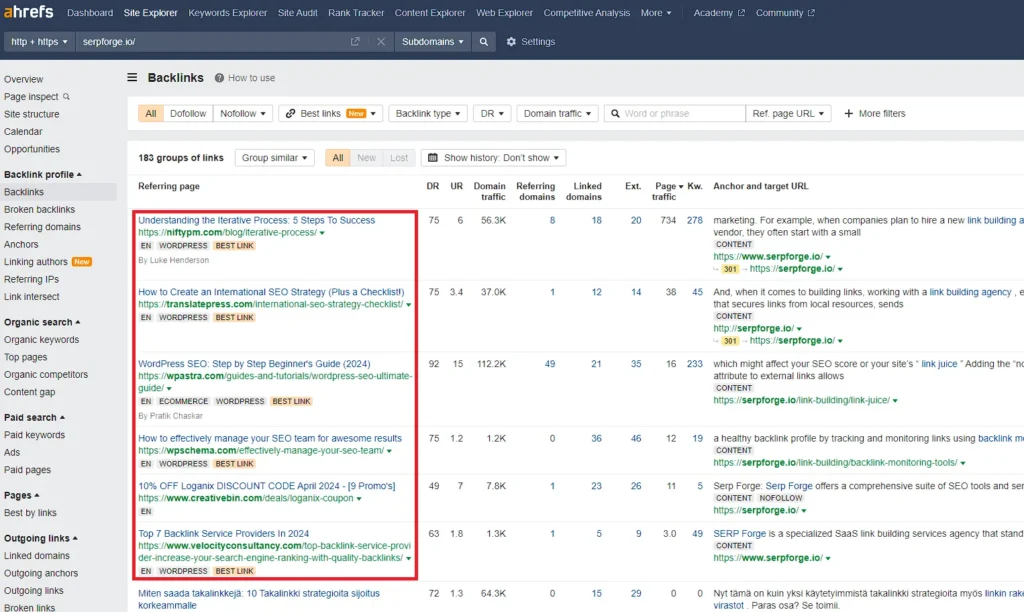Screen dimensions: 1024x612
Task: Open Overview in the sidebar
Action: click(x=24, y=79)
